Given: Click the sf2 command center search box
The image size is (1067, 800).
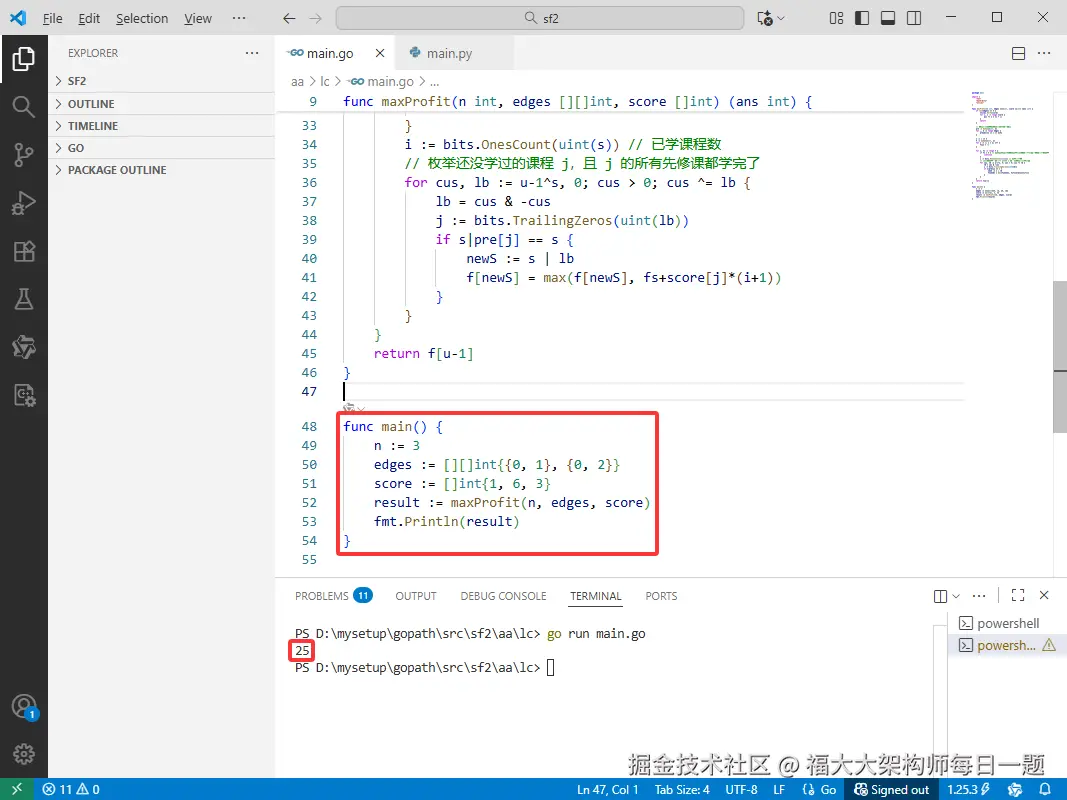Looking at the screenshot, I should tap(540, 18).
